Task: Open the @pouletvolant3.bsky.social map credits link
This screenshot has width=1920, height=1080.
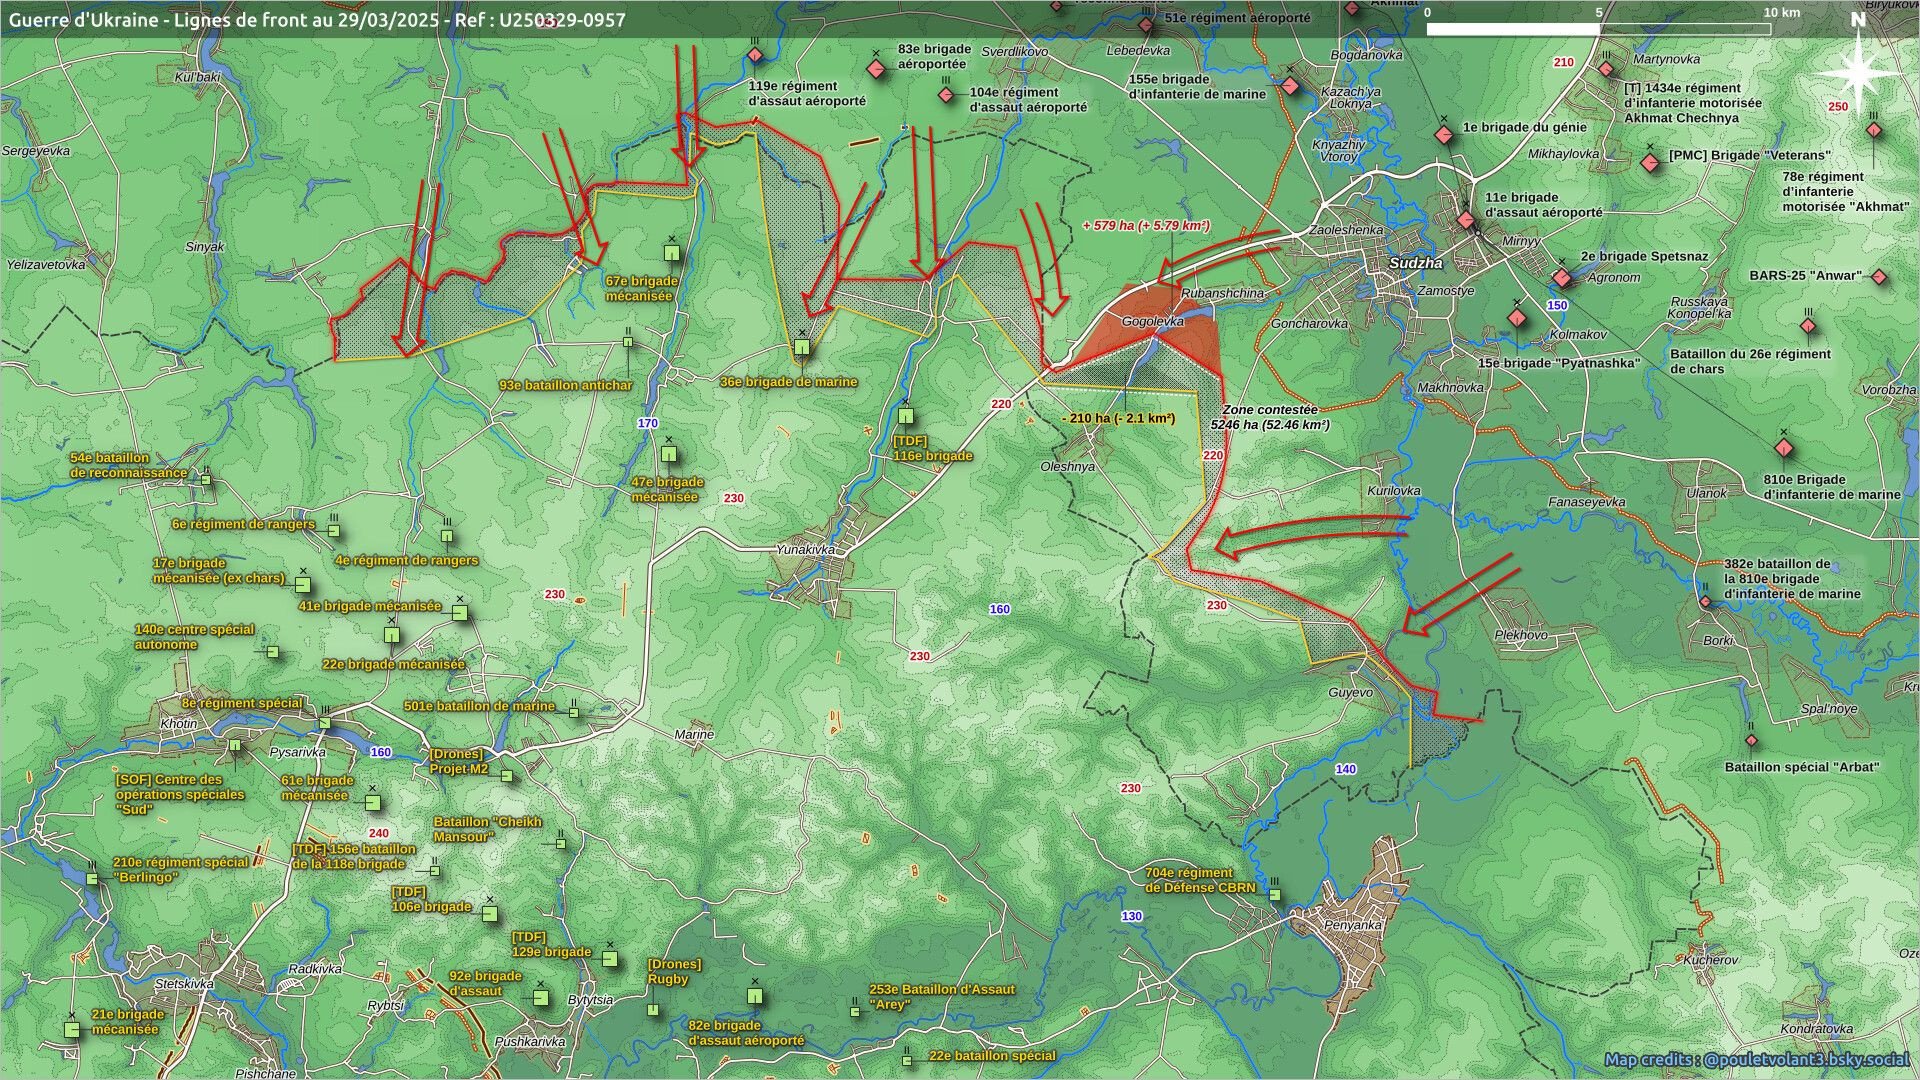Action: (x=1756, y=1060)
